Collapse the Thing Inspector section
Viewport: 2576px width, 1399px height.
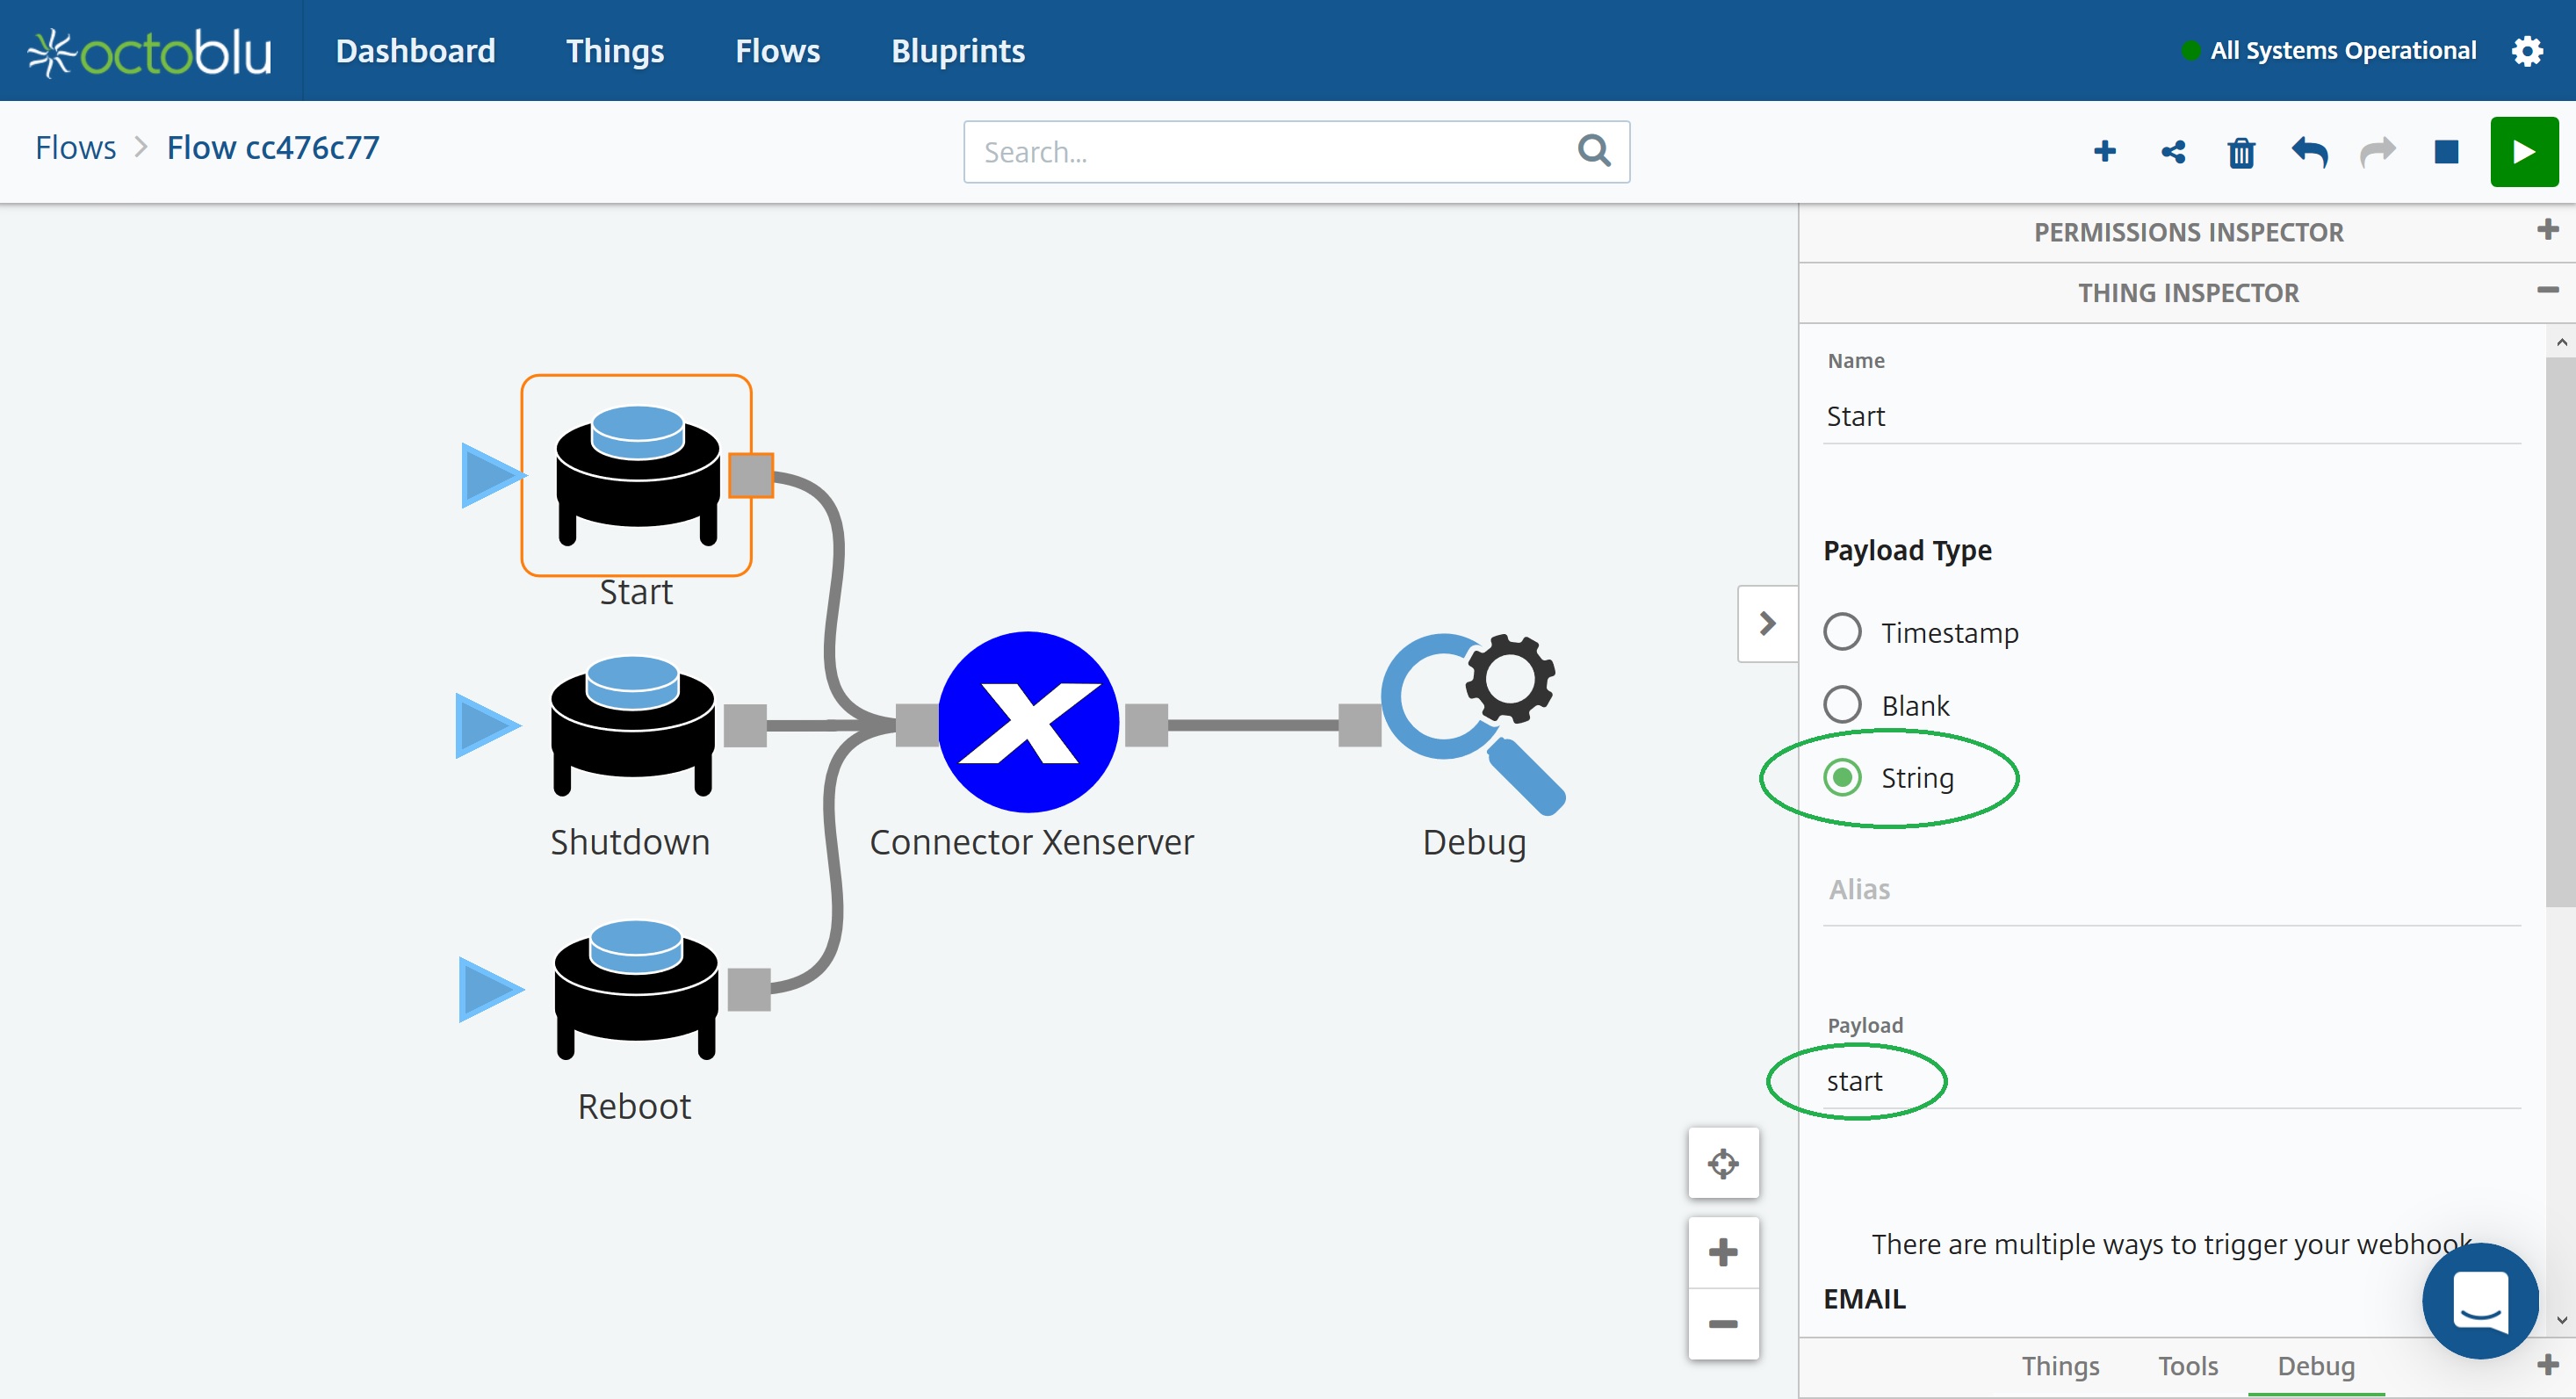click(x=2547, y=290)
